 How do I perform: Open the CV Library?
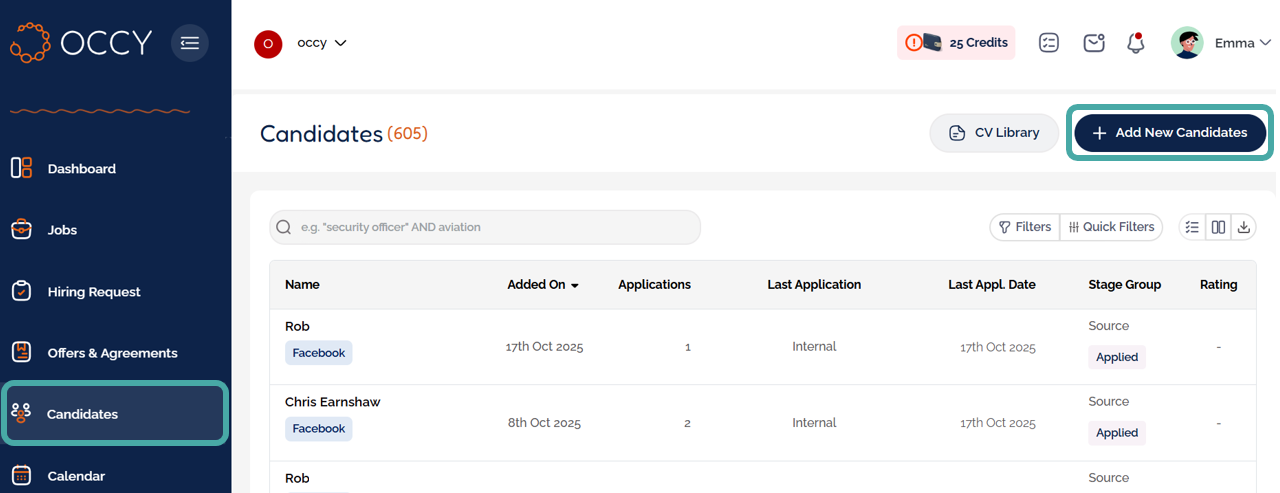(994, 133)
